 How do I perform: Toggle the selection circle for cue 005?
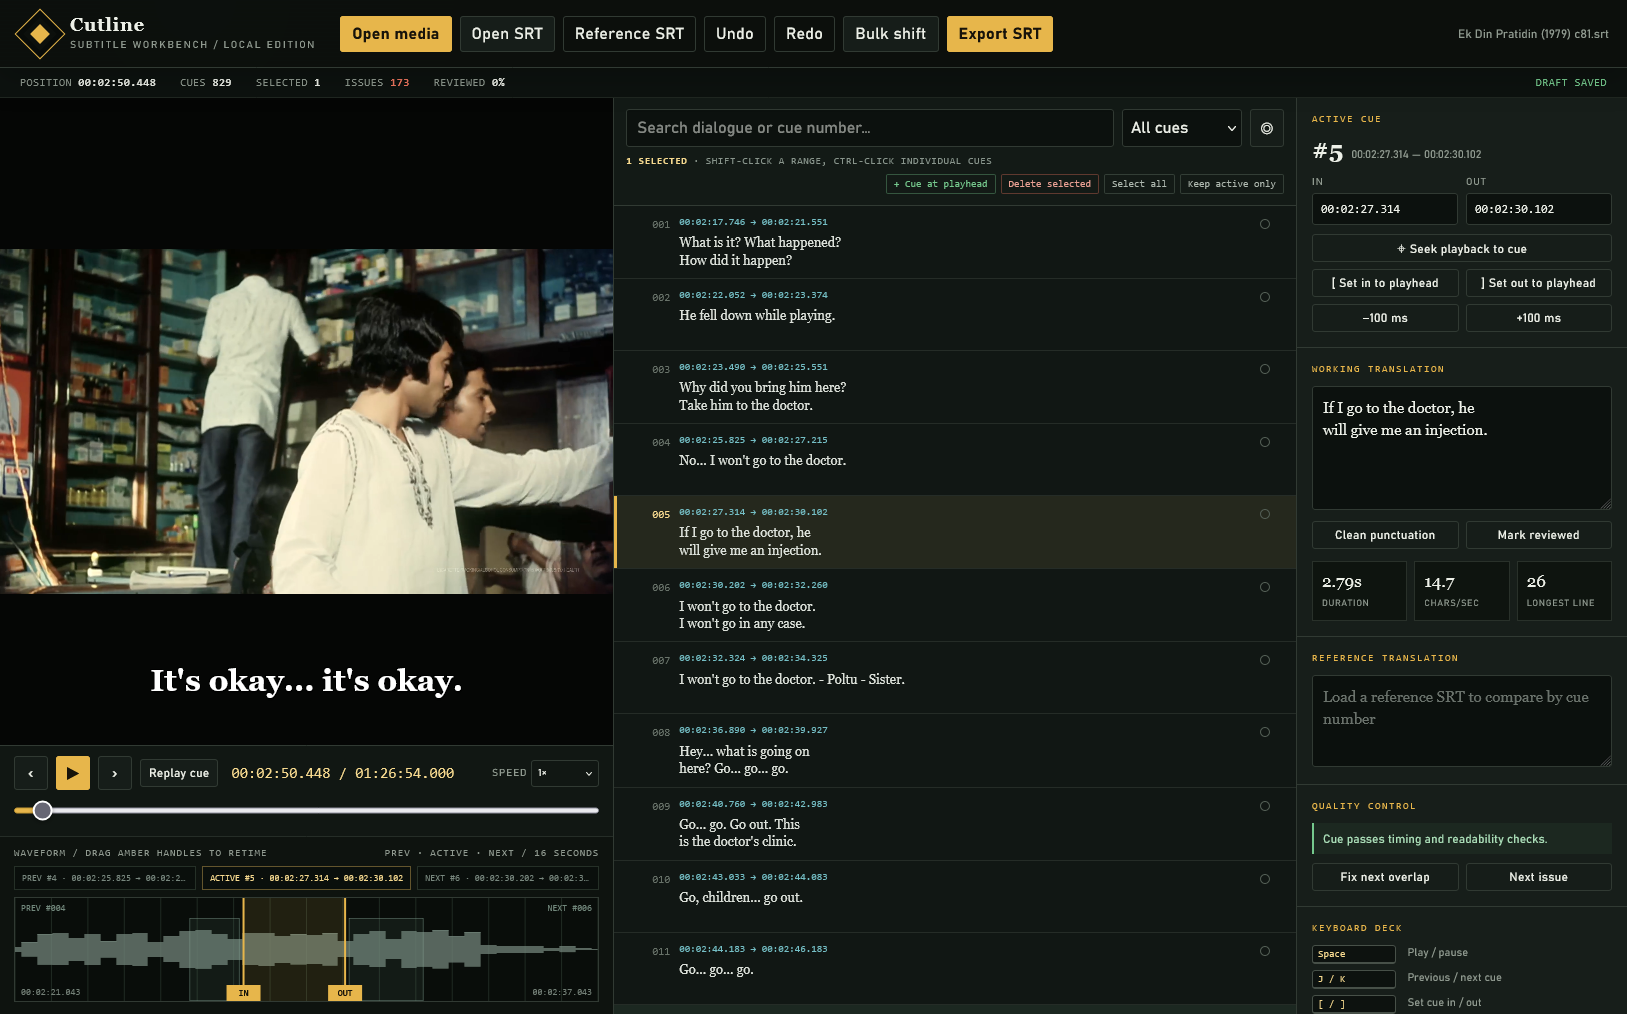coord(1265,514)
